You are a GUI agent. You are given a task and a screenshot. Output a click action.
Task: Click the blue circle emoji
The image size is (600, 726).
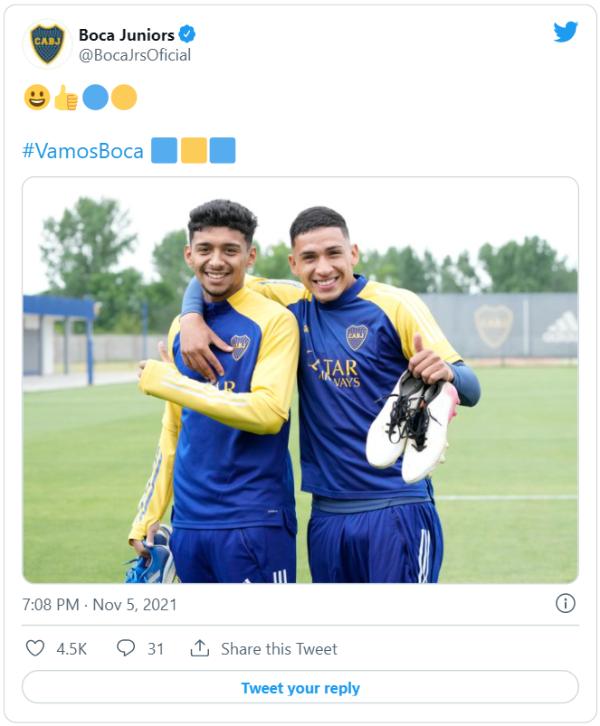click(x=95, y=97)
